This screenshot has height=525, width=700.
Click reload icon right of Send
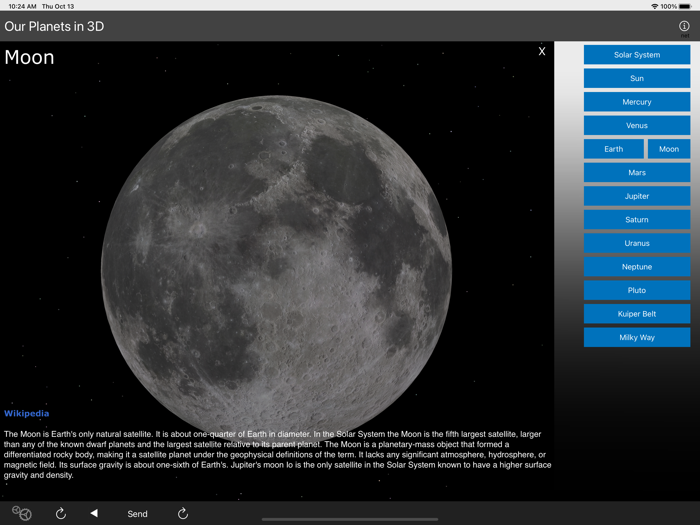(x=183, y=513)
